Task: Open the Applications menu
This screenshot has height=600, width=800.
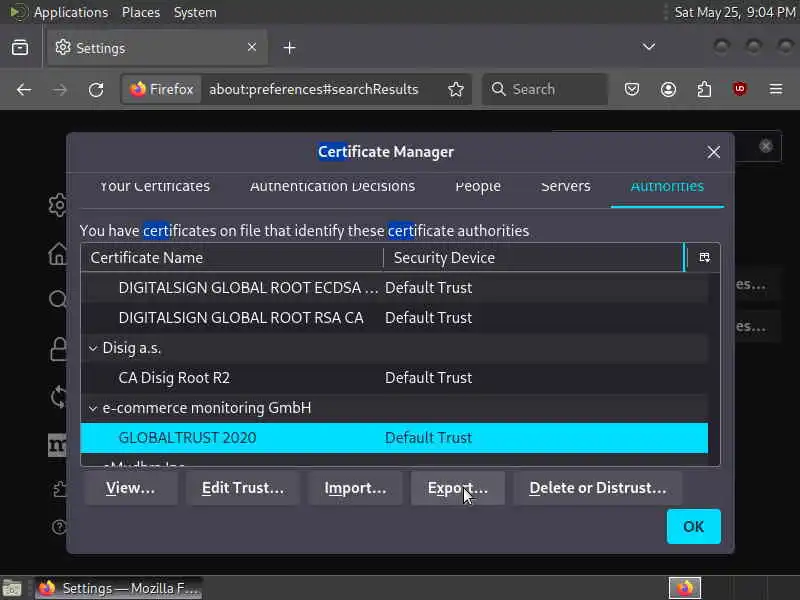Action: coord(71,12)
